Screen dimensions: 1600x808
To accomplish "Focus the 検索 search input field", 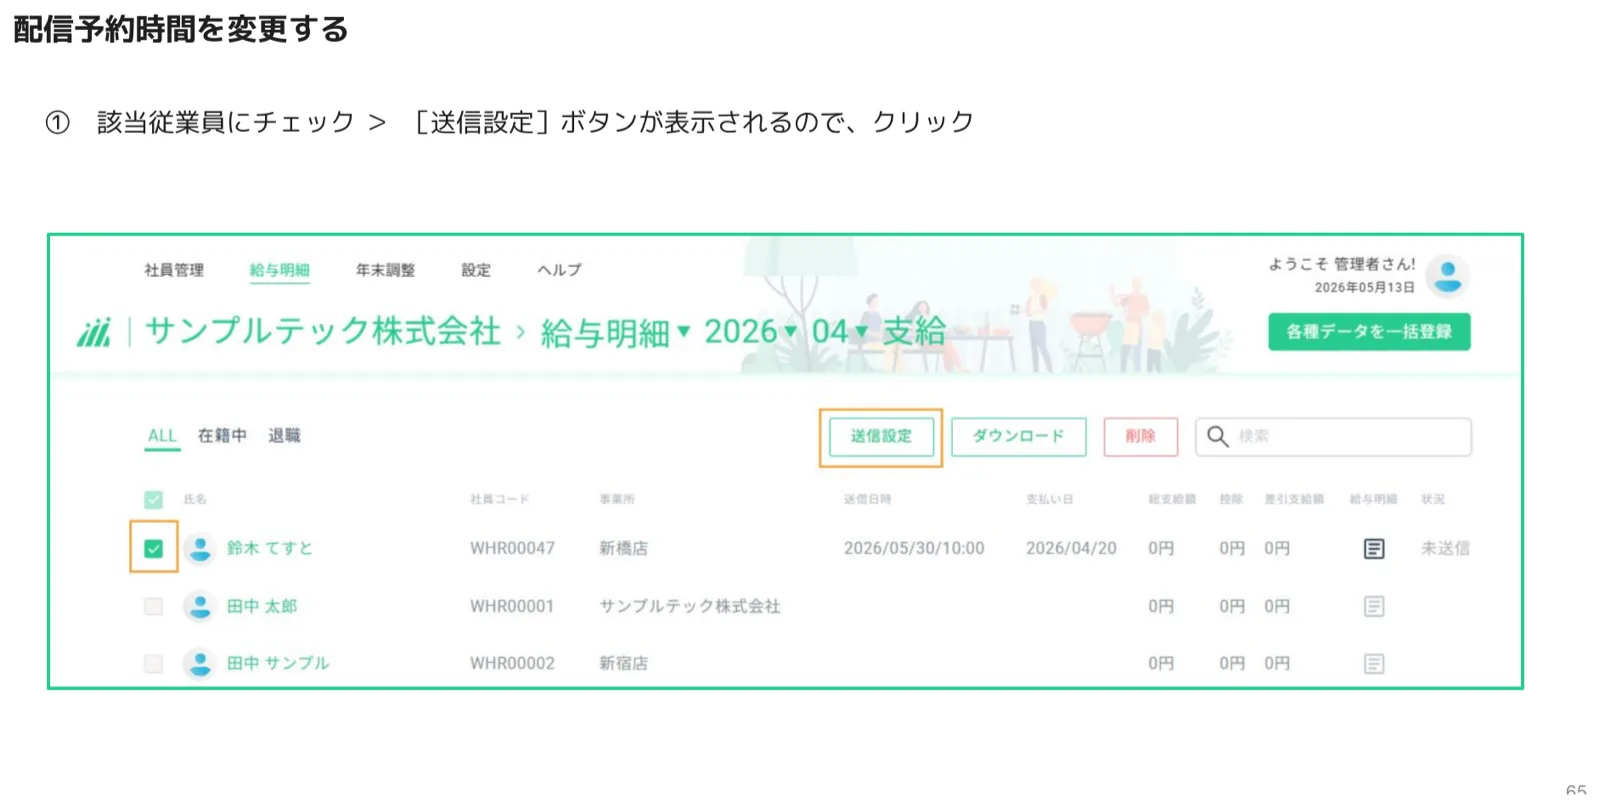I will tap(1333, 437).
